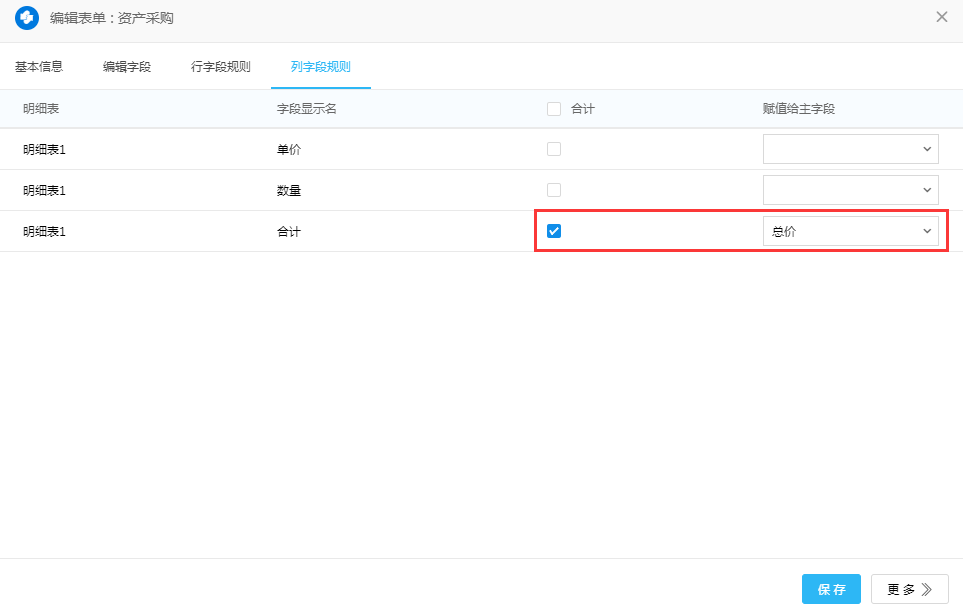Expand the 赋值给主字段 dropdown for 单价
This screenshot has width=963, height=614.
click(850, 149)
